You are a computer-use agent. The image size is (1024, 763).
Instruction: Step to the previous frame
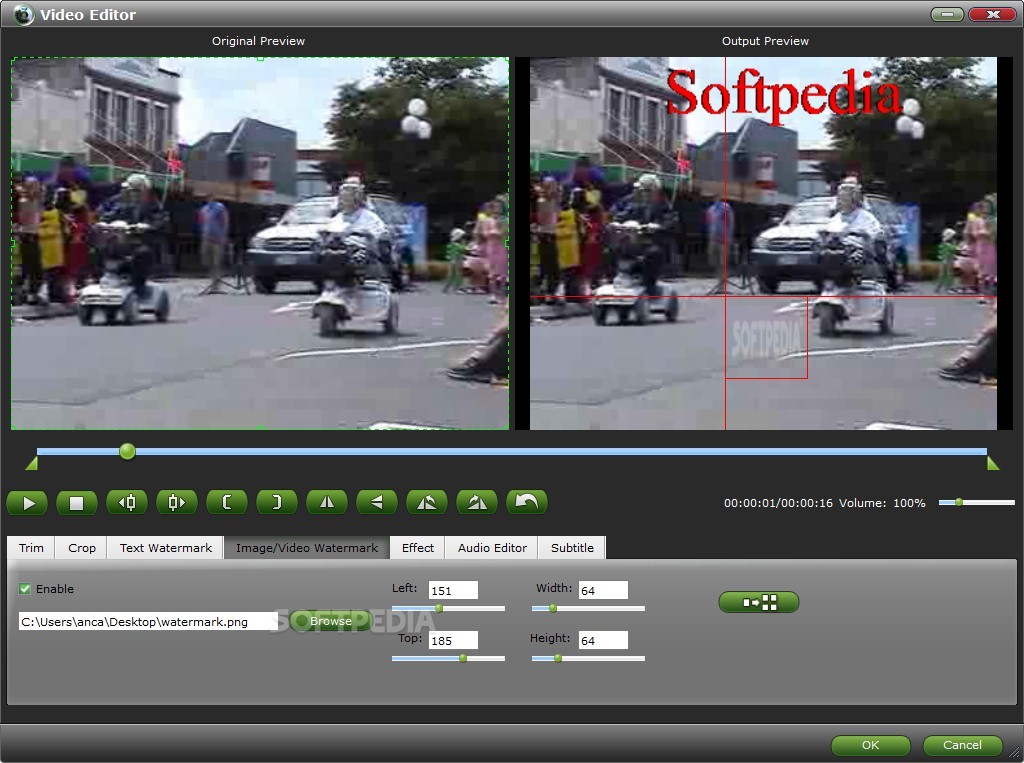127,502
